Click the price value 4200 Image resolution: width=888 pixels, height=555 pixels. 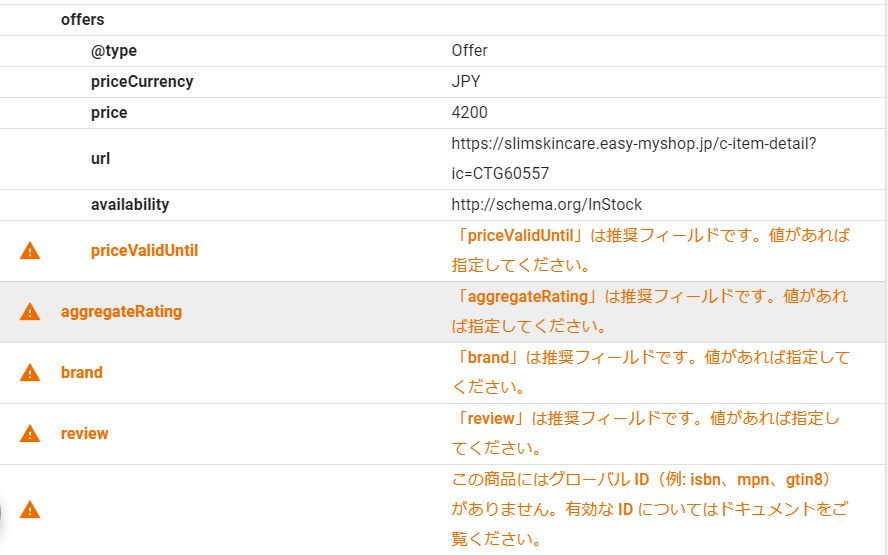tap(469, 112)
